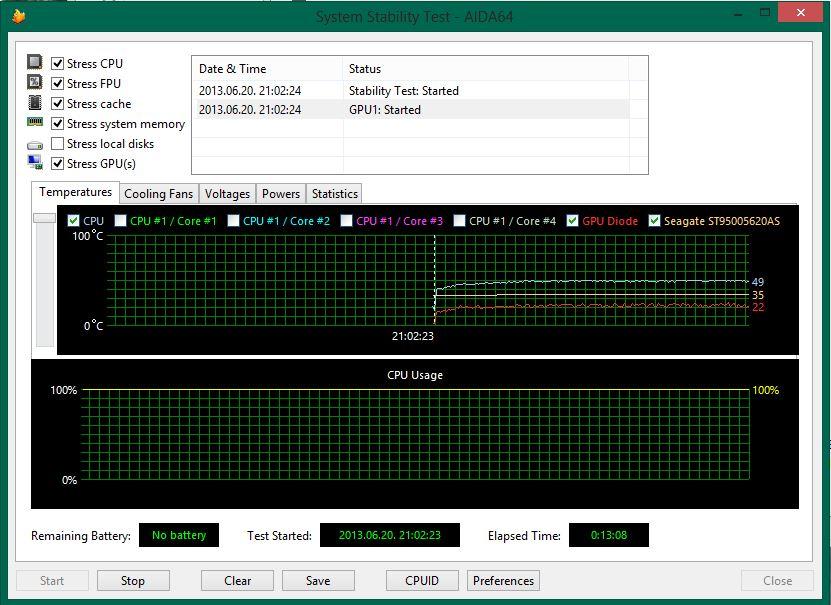Image resolution: width=831 pixels, height=605 pixels.
Task: Enable the CPU #1 / Core #3 graph checkbox
Action: point(347,221)
